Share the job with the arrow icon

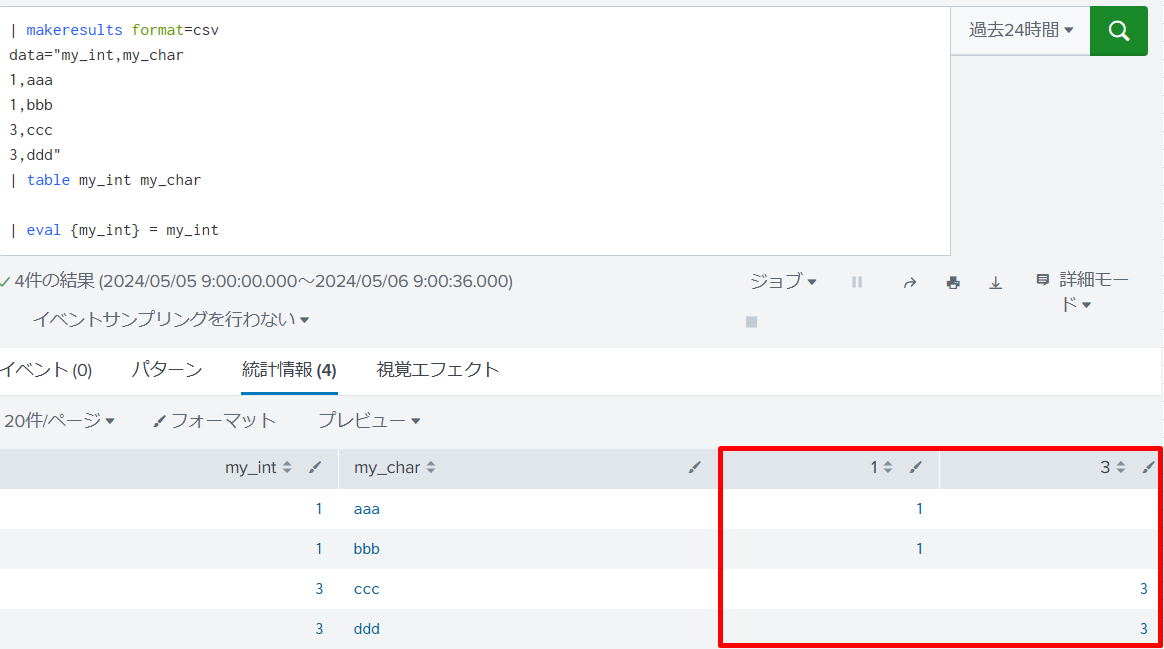click(x=909, y=282)
